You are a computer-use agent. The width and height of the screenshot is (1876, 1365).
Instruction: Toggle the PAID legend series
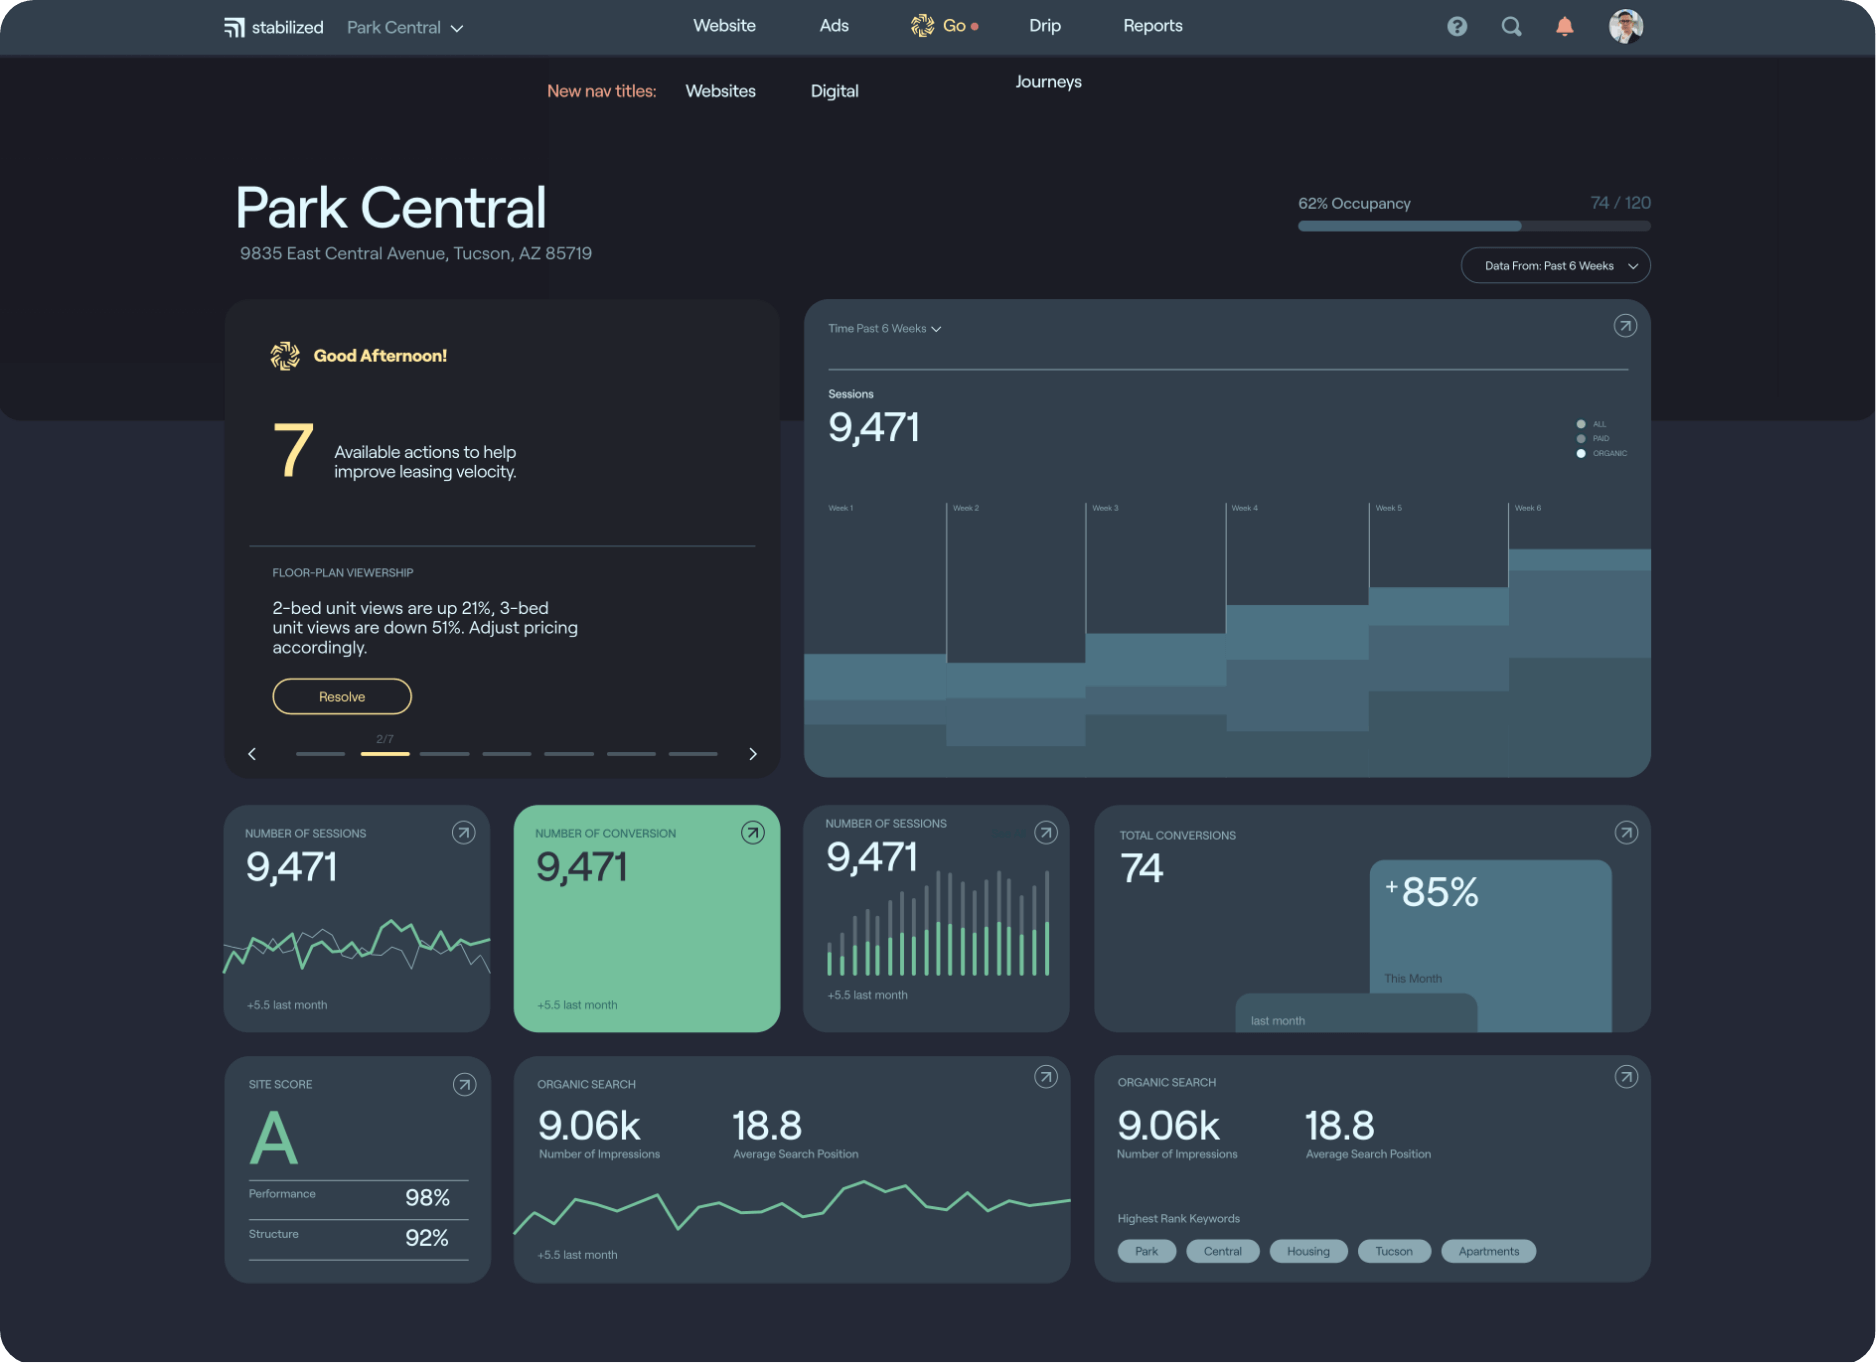pos(1593,439)
